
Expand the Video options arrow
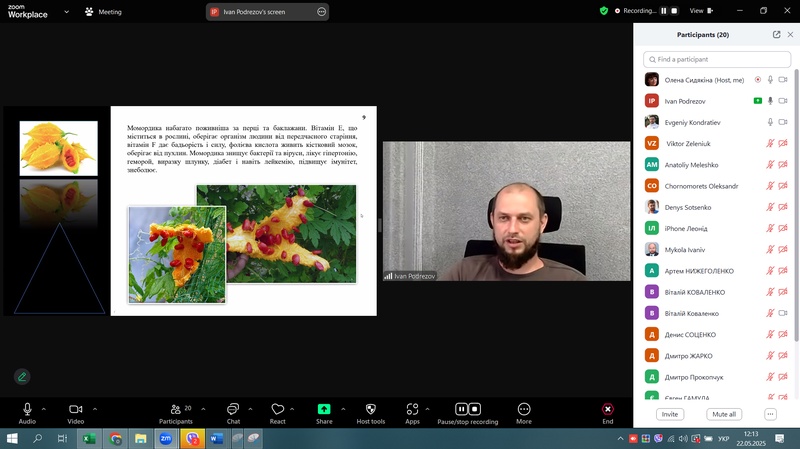click(95, 408)
